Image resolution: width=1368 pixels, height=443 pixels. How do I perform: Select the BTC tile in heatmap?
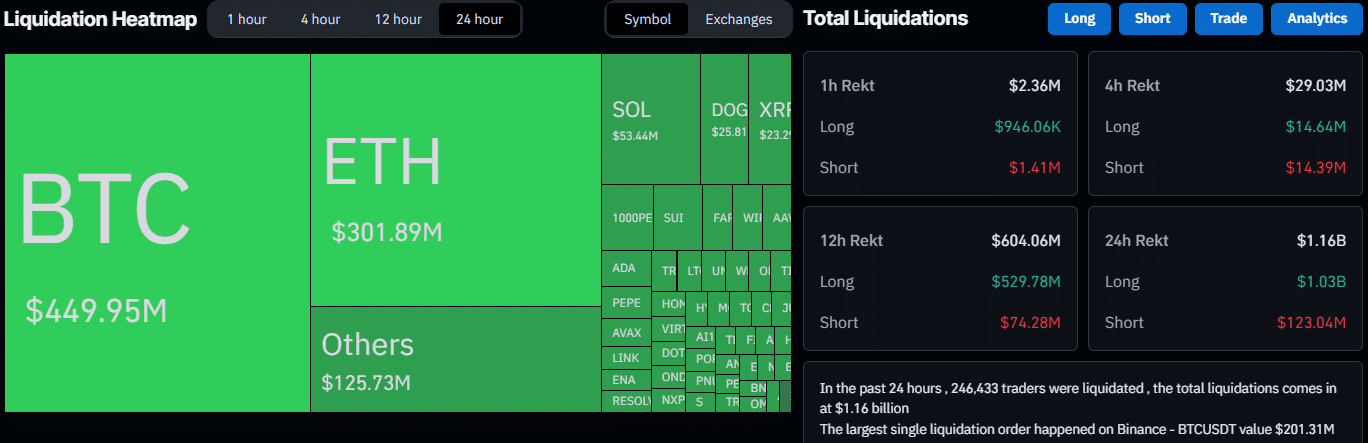tap(157, 232)
